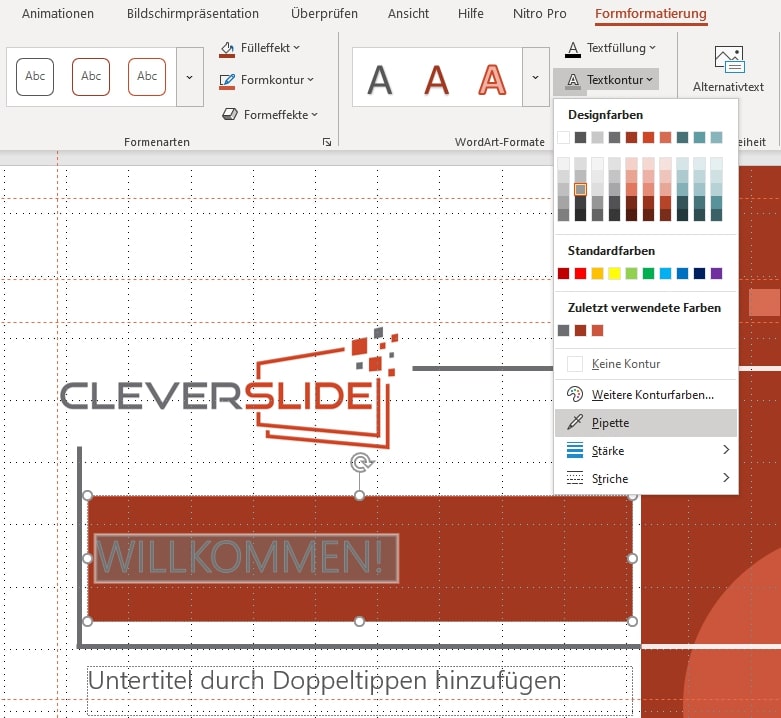Choose the Pipette eyedropper option
The image size is (781, 718).
click(646, 423)
